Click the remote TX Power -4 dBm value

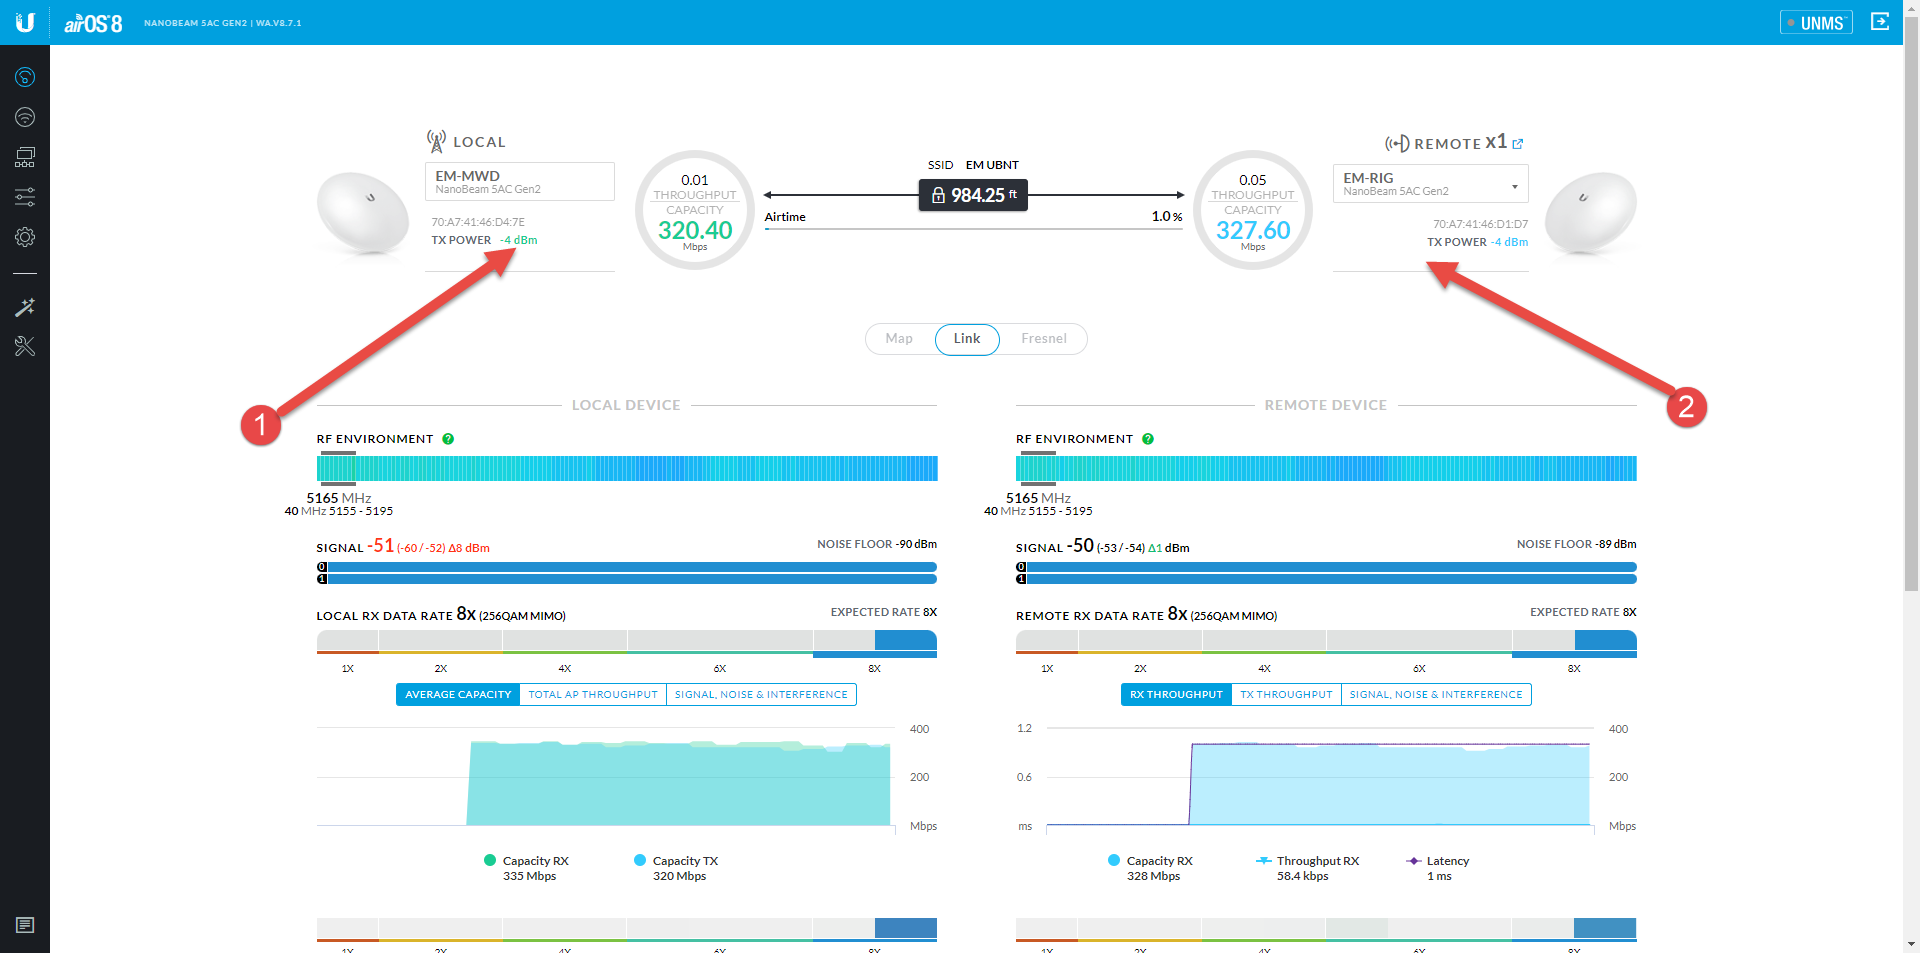pos(1509,242)
